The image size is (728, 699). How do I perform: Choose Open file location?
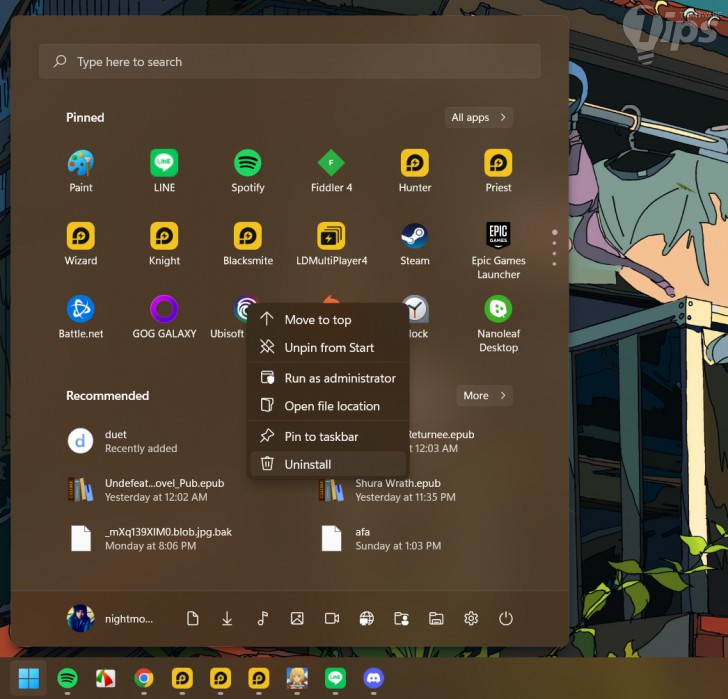click(x=328, y=406)
